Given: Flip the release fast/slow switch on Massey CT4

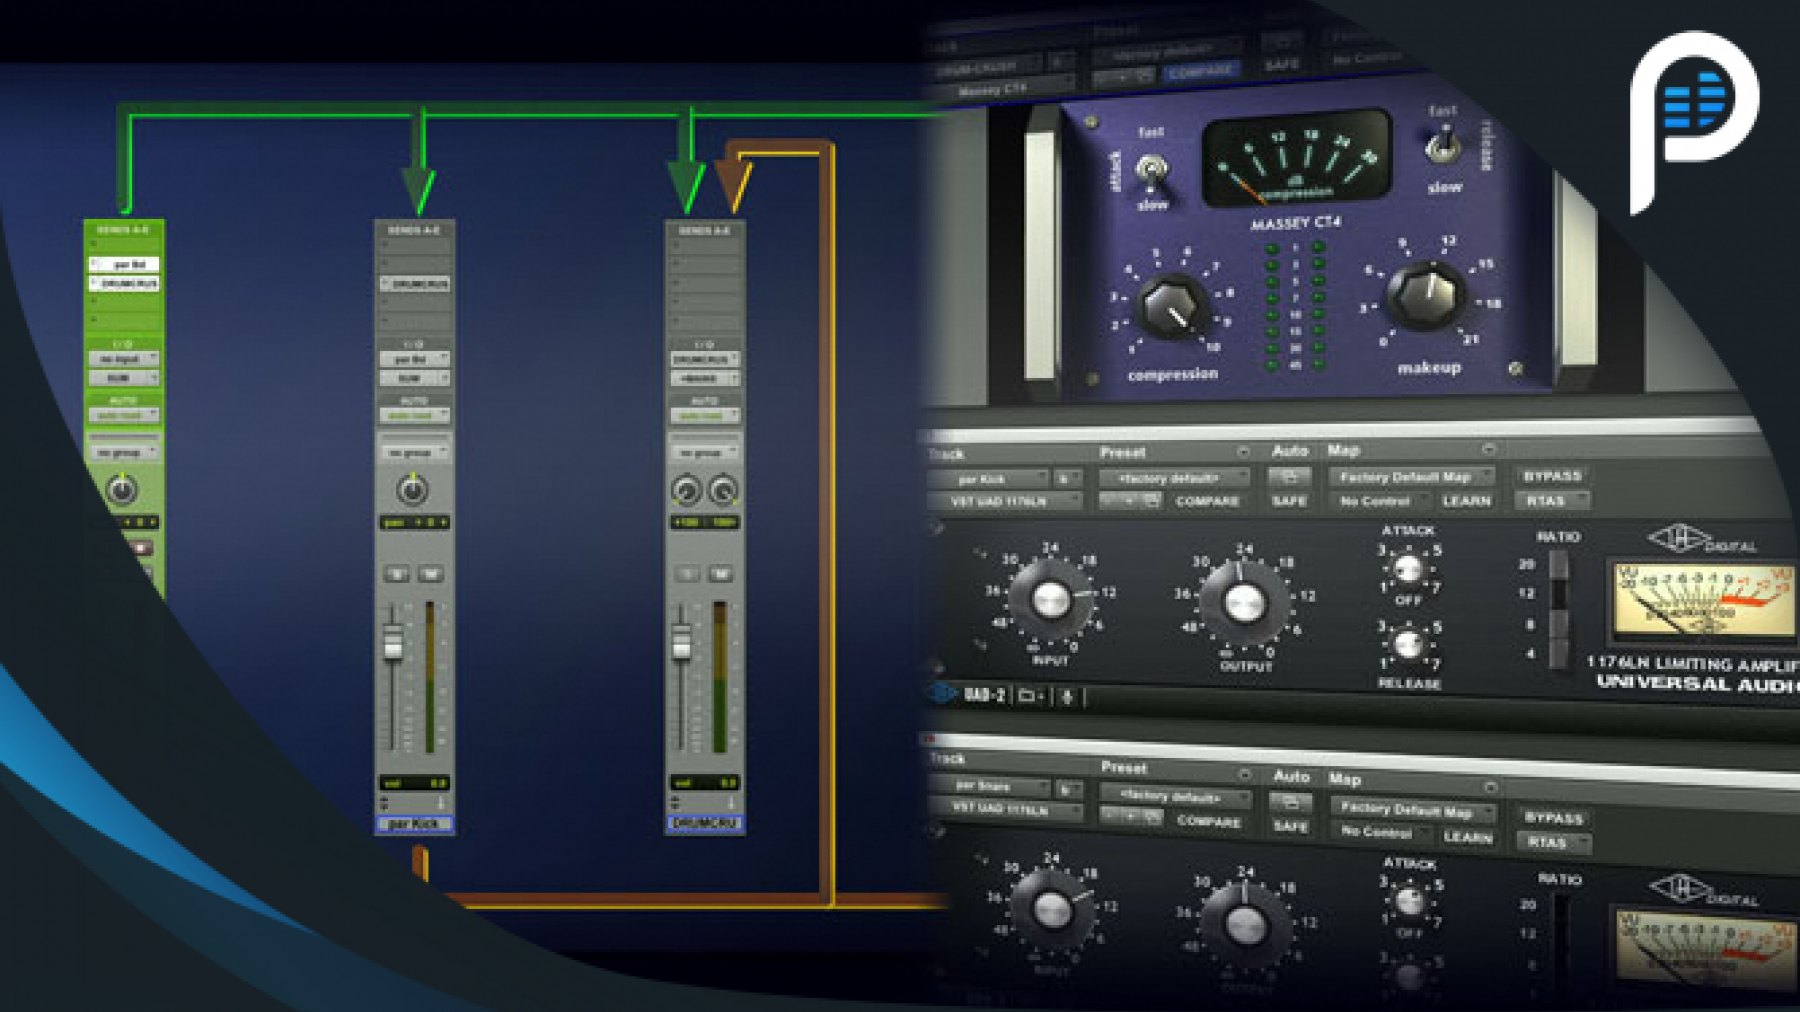Looking at the screenshot, I should 1441,147.
